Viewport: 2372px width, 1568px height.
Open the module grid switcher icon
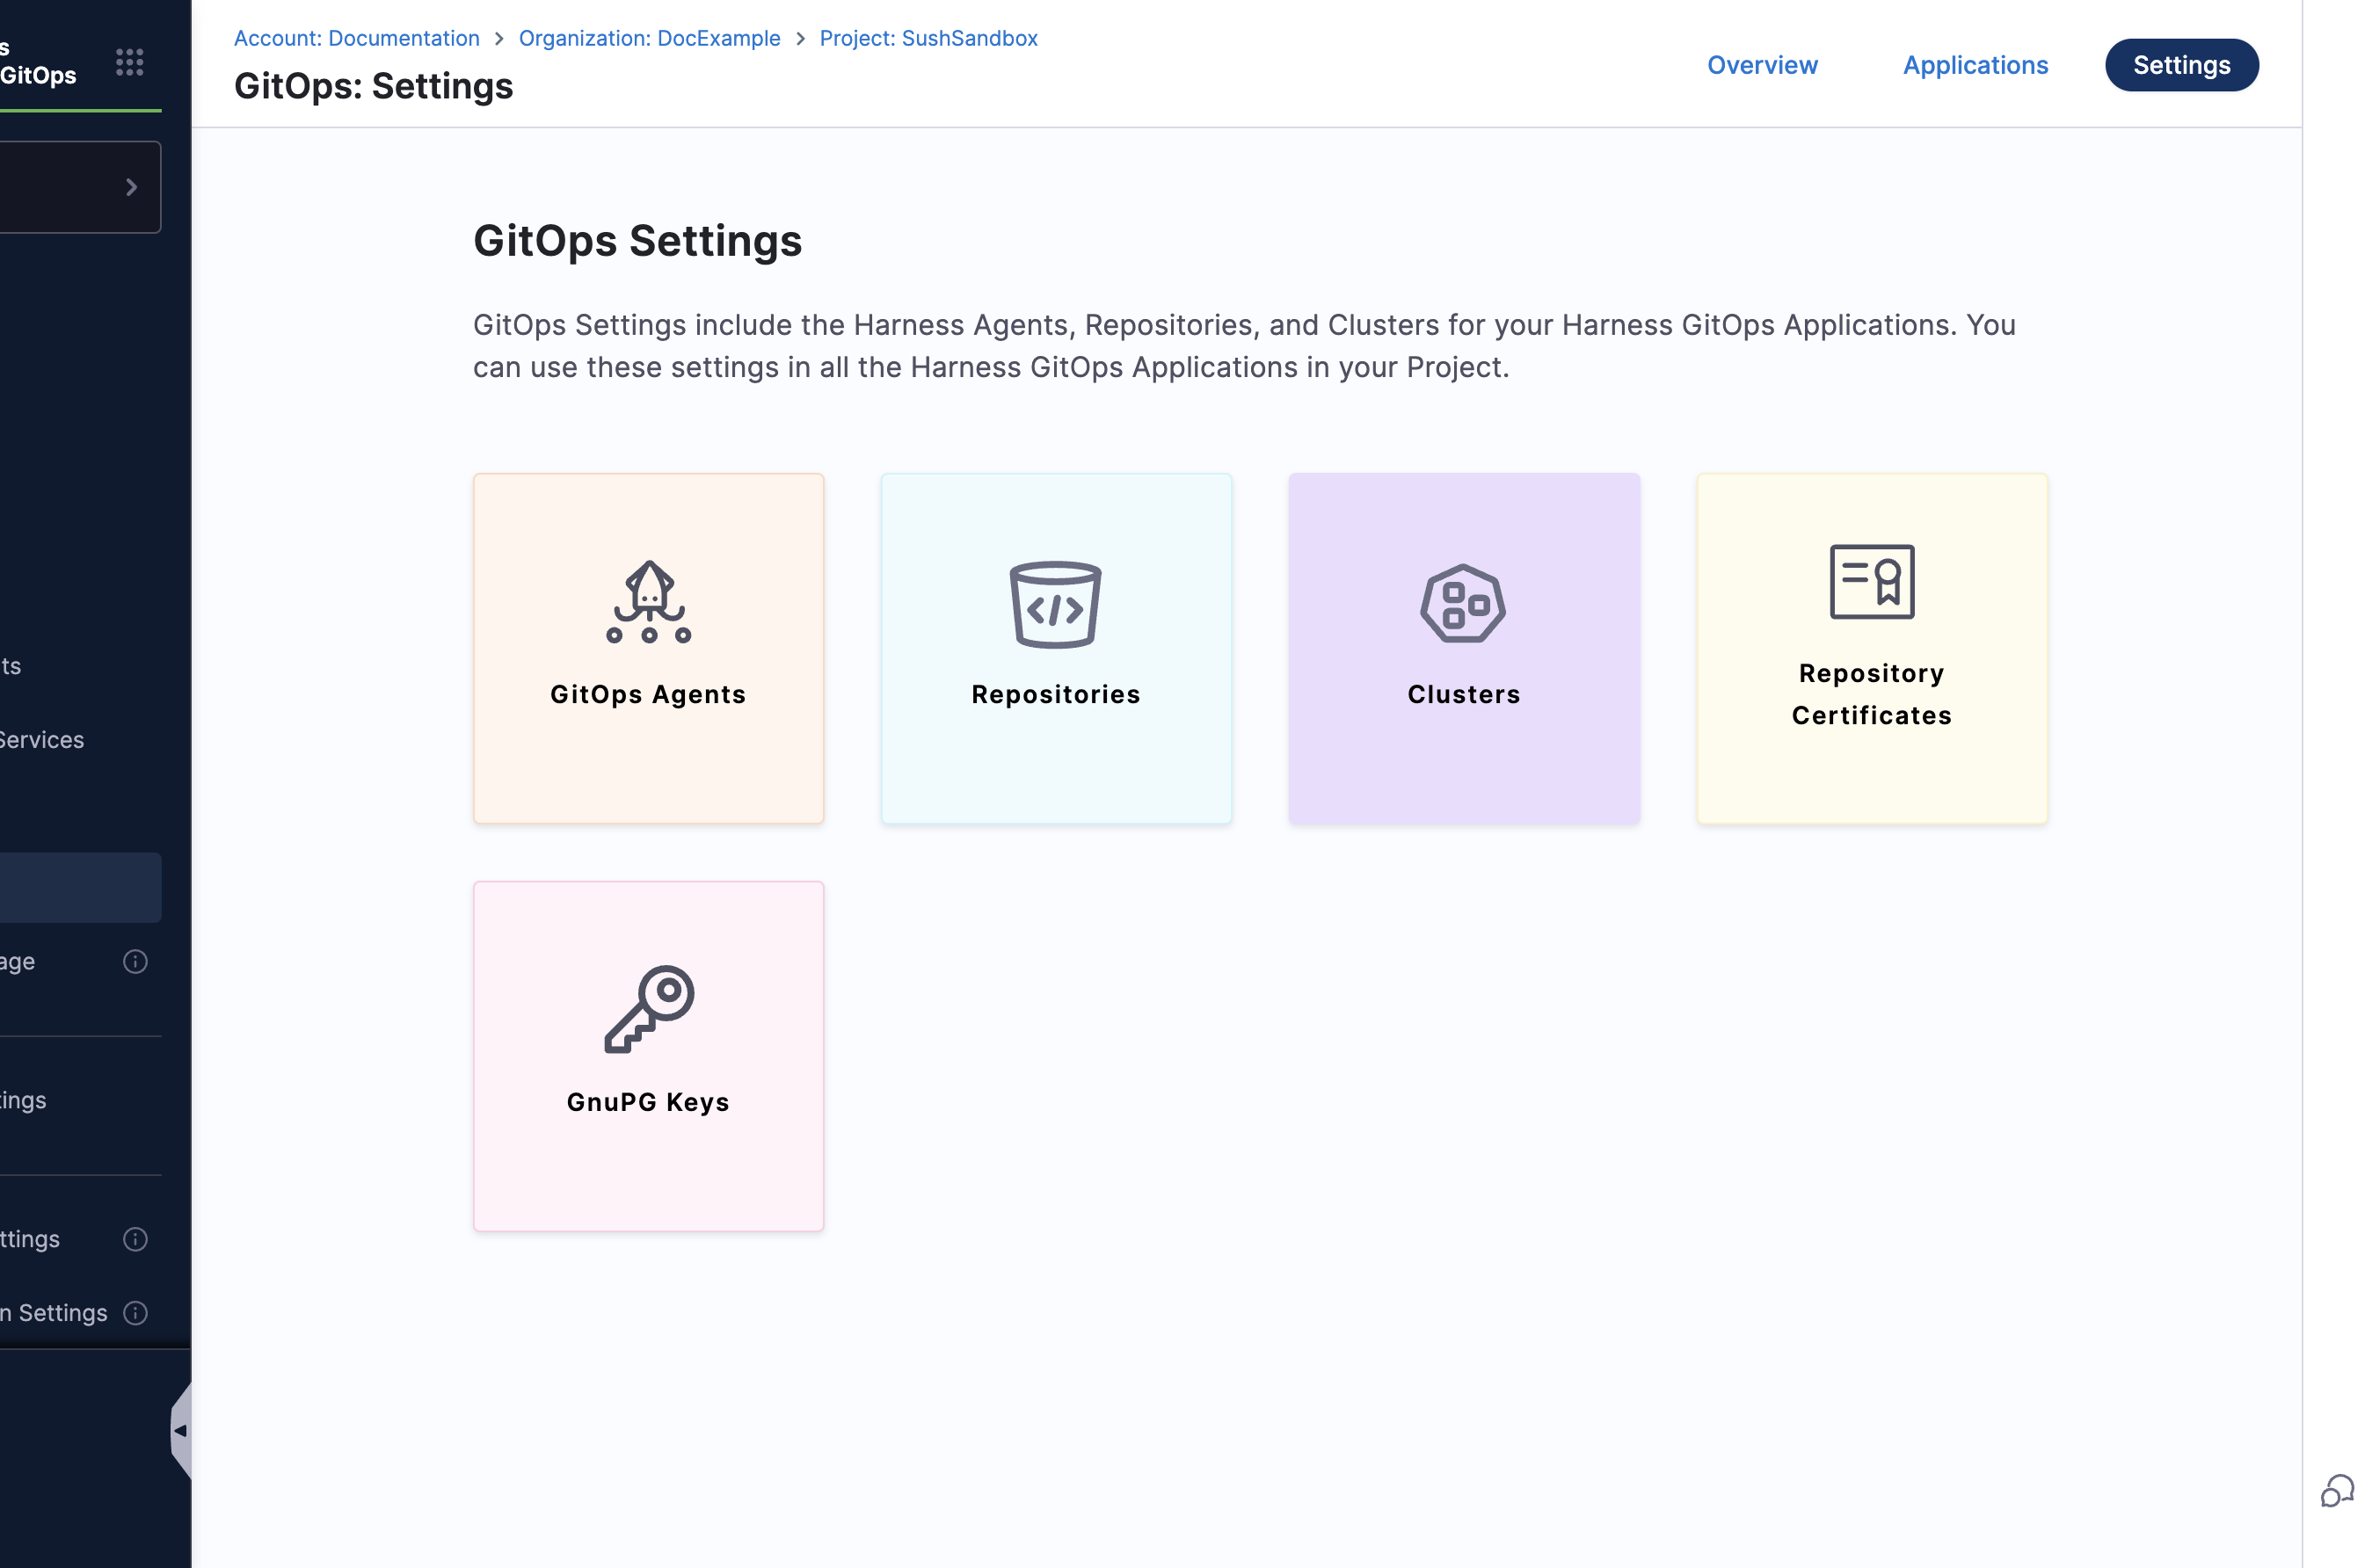click(x=129, y=62)
